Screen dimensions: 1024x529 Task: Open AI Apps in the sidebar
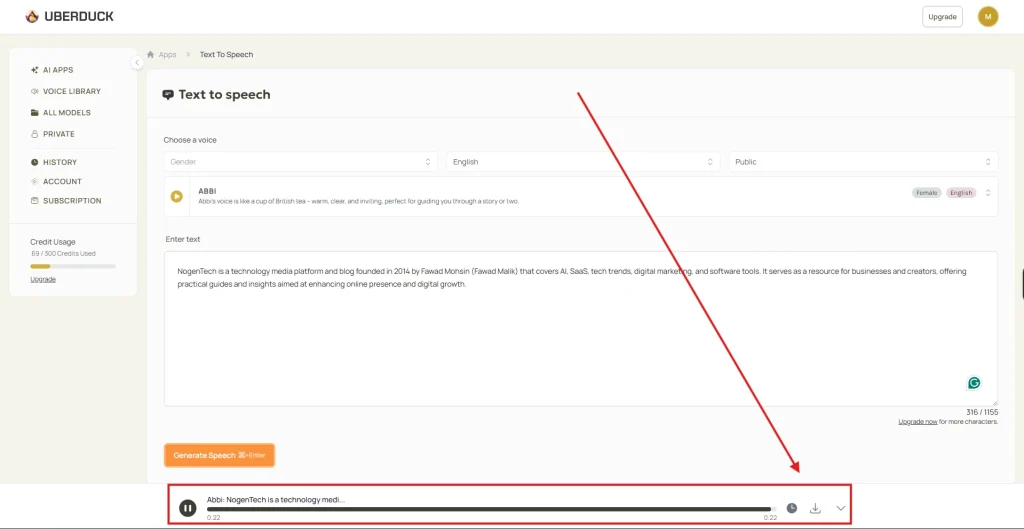pos(52,70)
